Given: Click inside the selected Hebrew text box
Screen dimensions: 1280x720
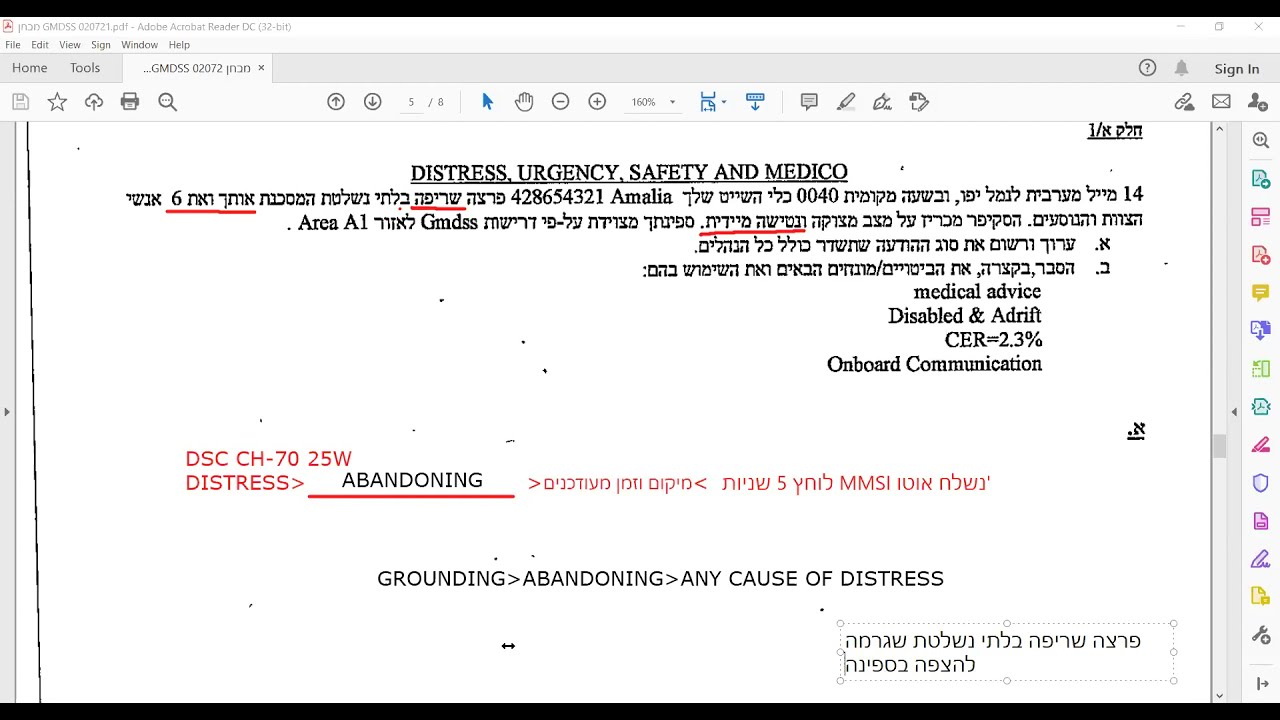Looking at the screenshot, I should [x=1007, y=652].
